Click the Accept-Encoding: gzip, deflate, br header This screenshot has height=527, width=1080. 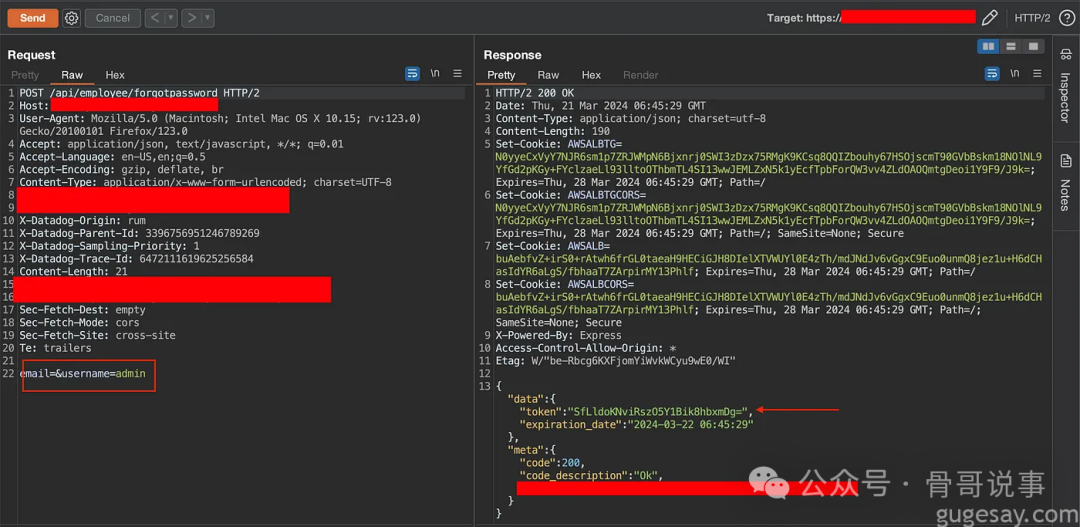point(121,169)
